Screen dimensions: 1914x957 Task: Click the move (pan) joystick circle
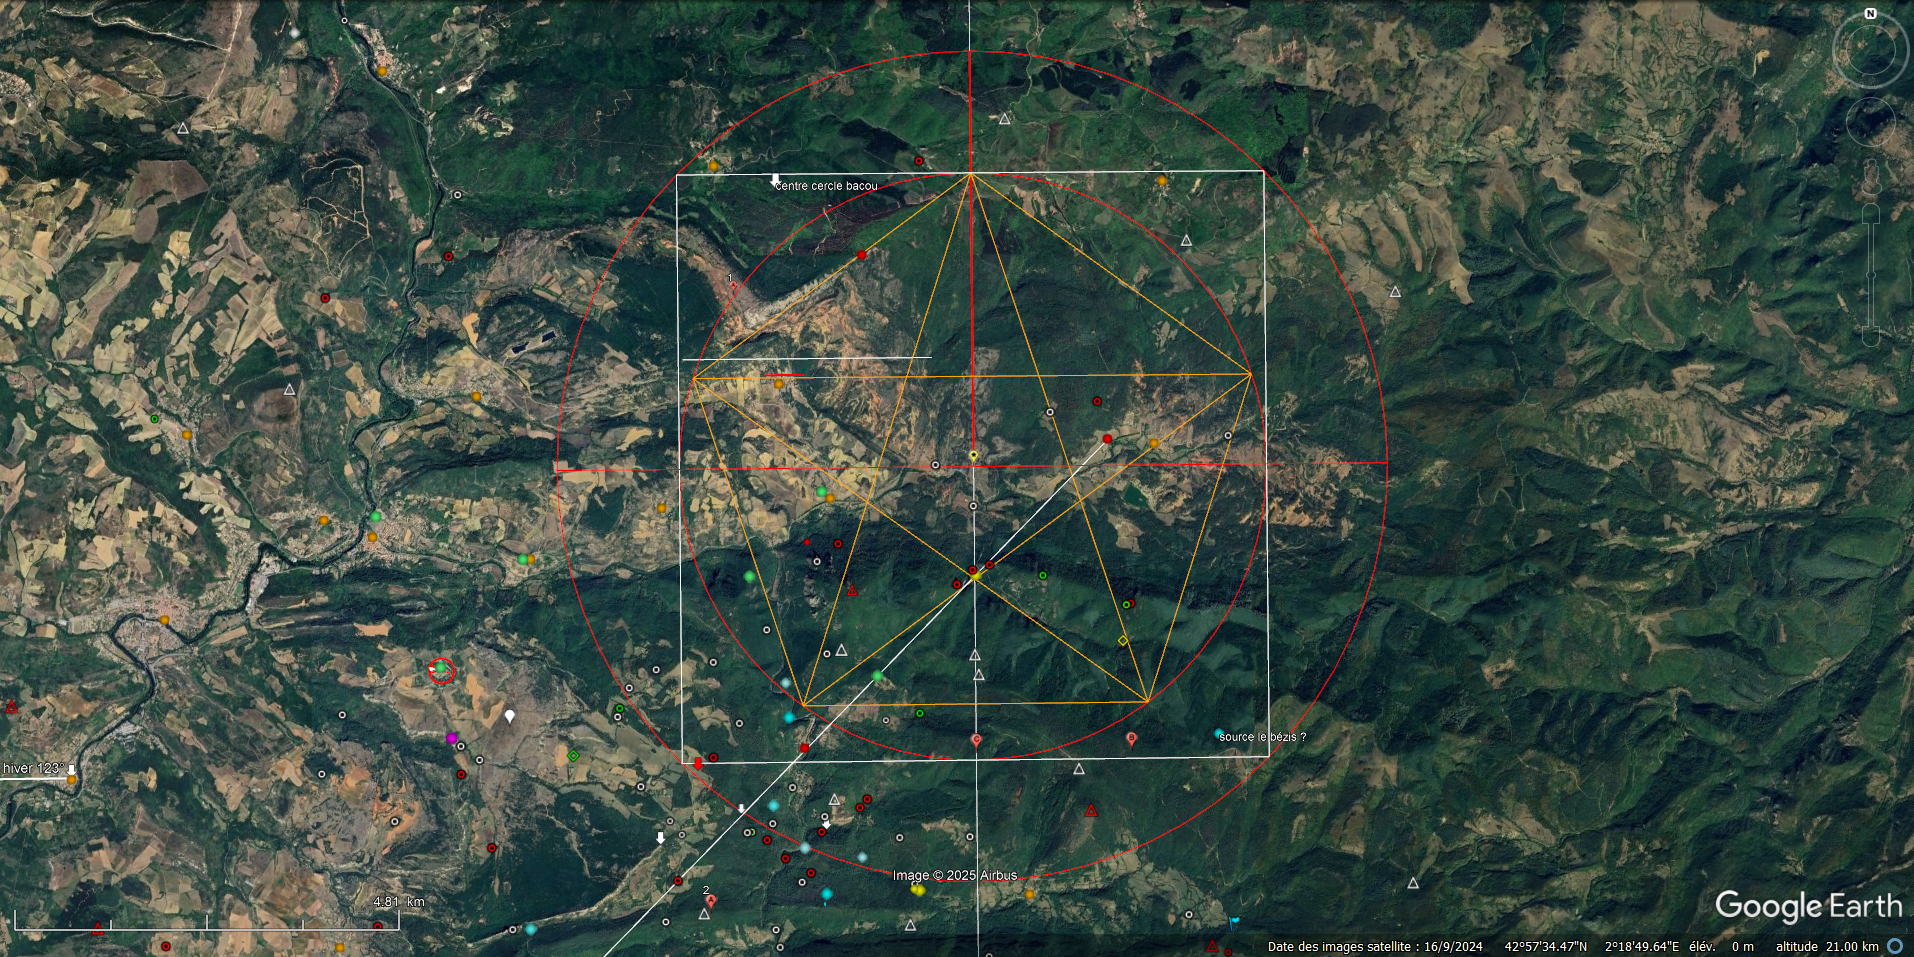[x=1870, y=121]
